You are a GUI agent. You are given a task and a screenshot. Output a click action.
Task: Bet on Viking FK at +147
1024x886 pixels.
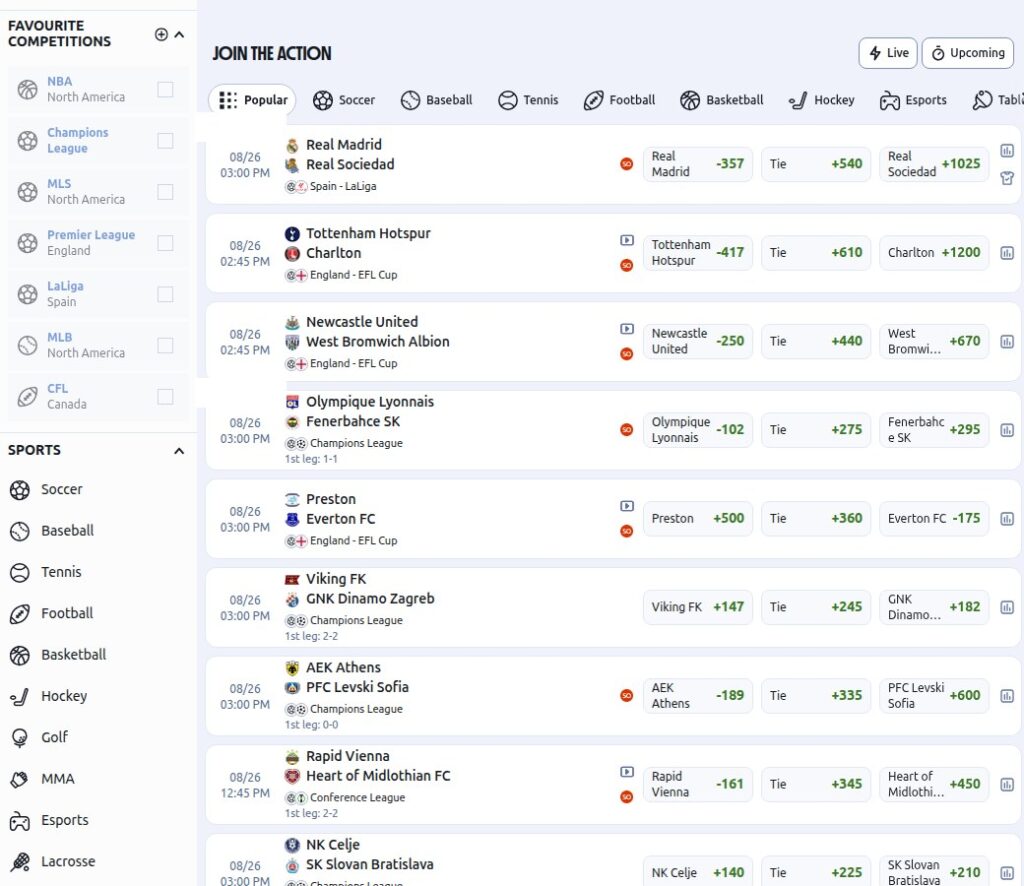point(697,607)
